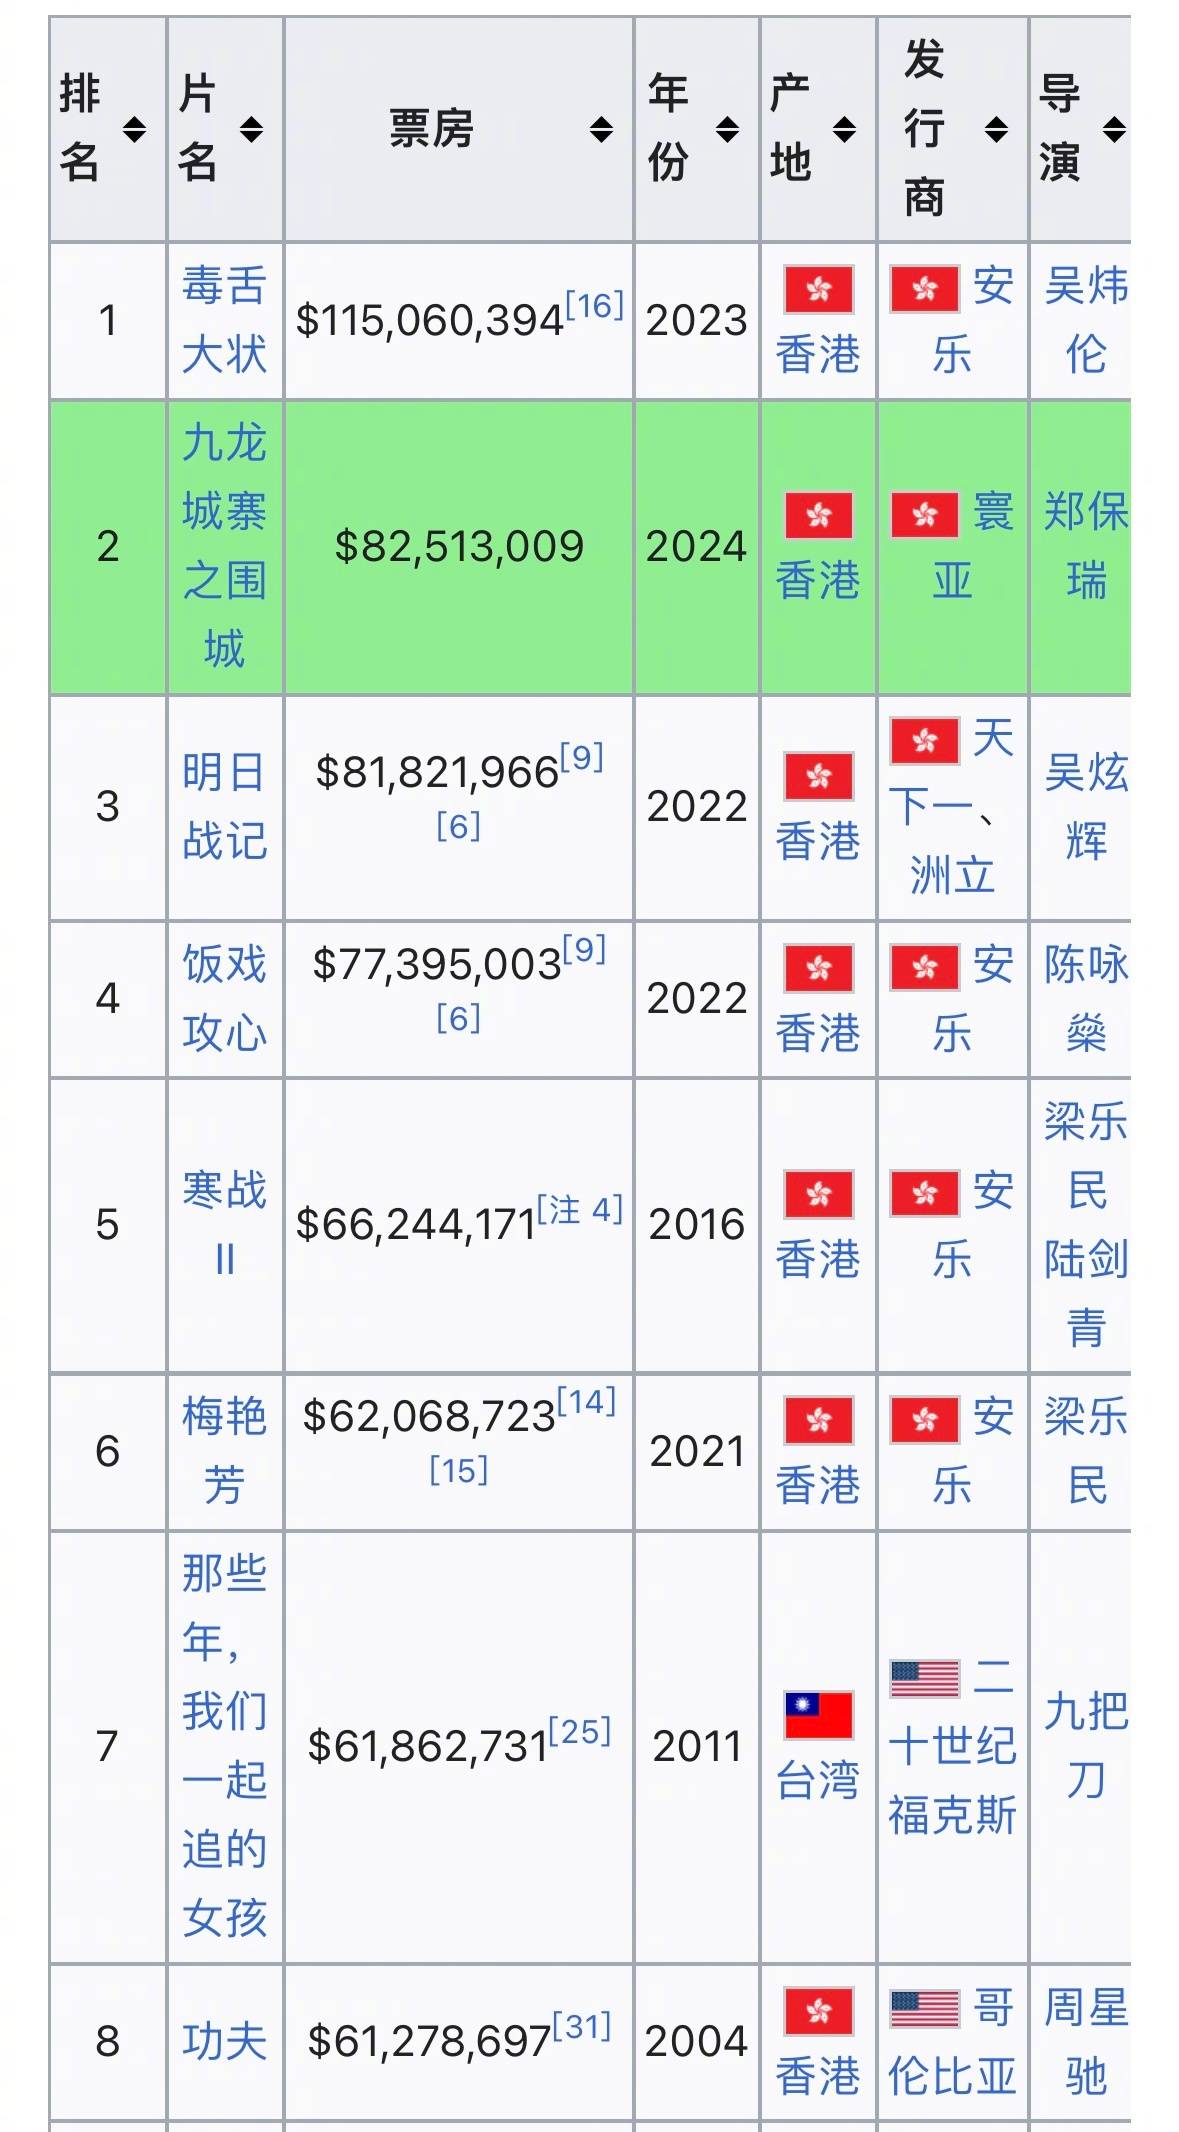The width and height of the screenshot is (1179, 2132).
Task: Click the US flag beside 二十世纪福克斯
Action: pyautogui.click(x=924, y=1678)
